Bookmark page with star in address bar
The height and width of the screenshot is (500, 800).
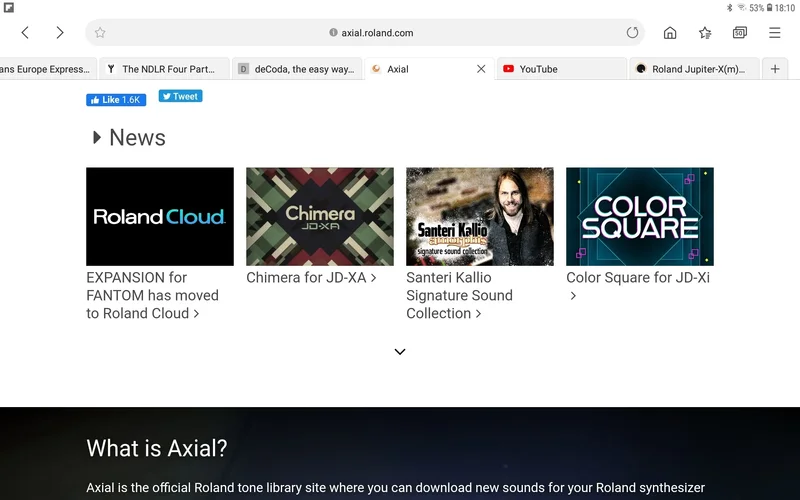click(x=100, y=33)
